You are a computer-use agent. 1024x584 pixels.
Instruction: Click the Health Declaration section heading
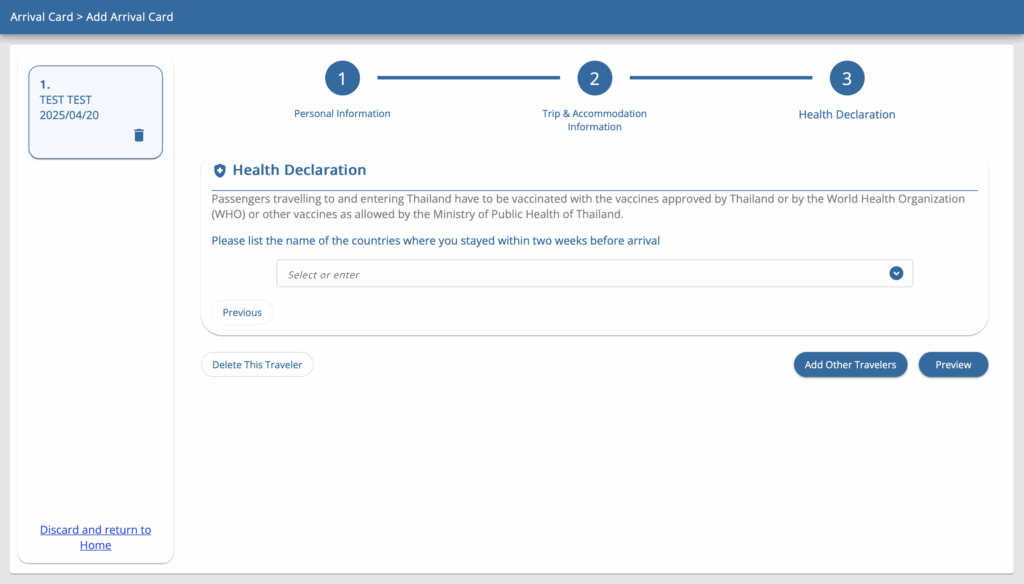(299, 170)
